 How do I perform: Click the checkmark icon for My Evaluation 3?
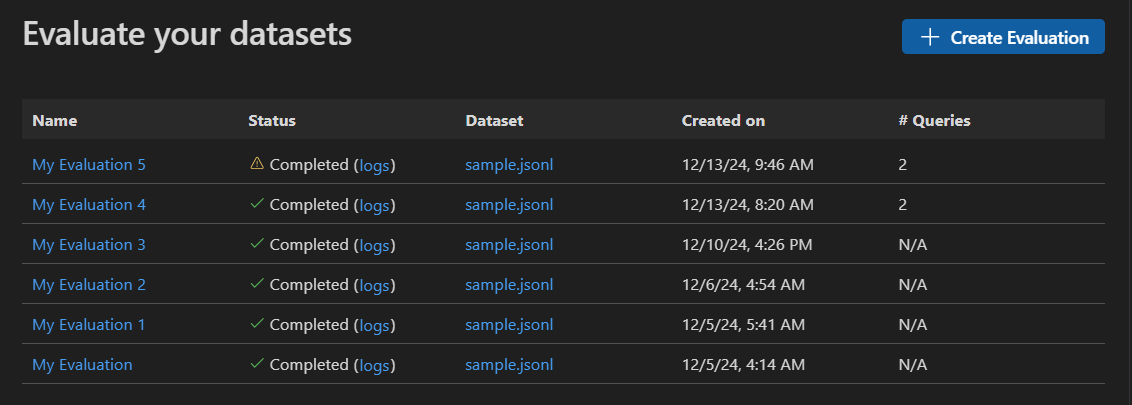(257, 244)
